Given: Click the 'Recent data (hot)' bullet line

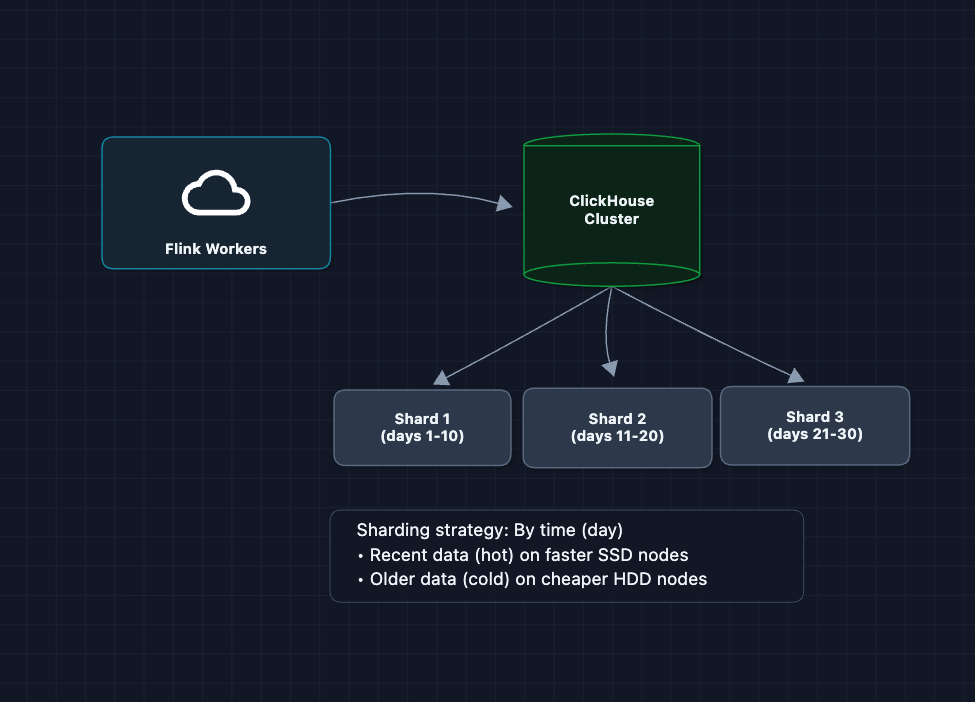Looking at the screenshot, I should 528,555.
